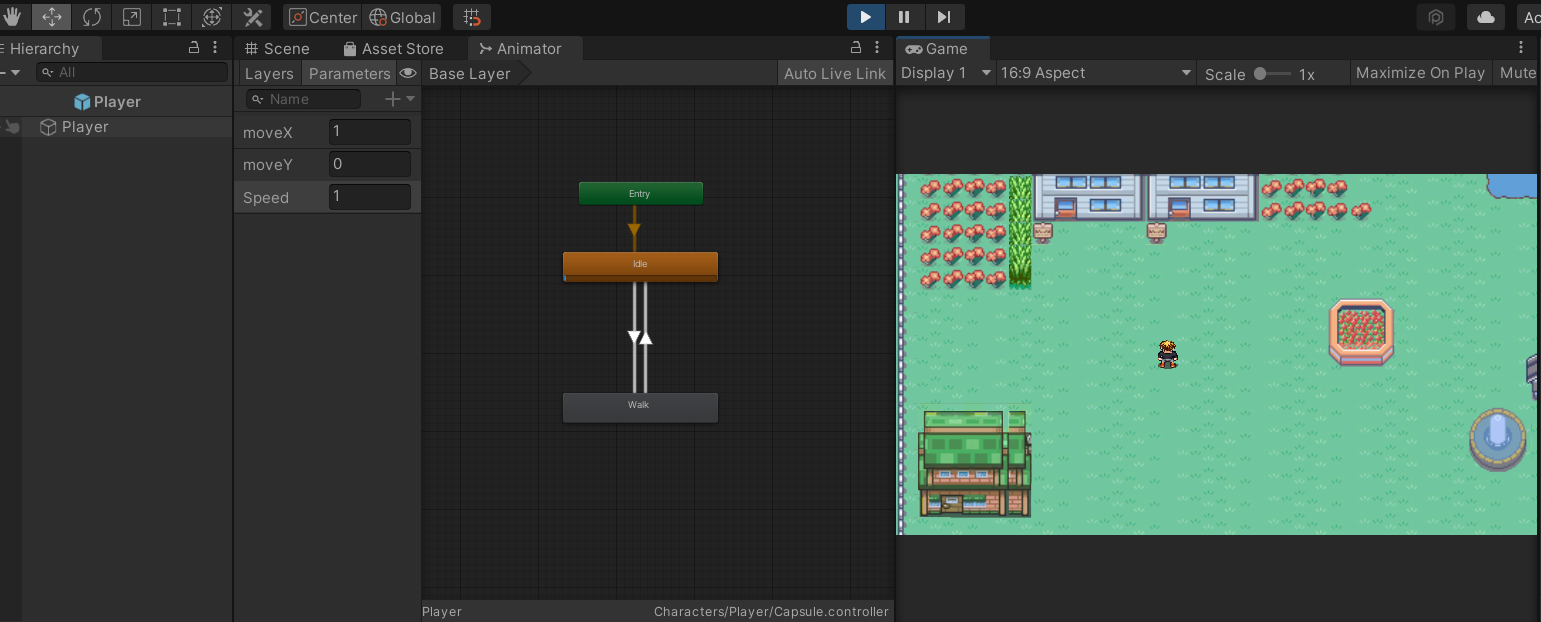The image size is (1541, 622).
Task: Open the Layers tab in Animator
Action: point(269,73)
